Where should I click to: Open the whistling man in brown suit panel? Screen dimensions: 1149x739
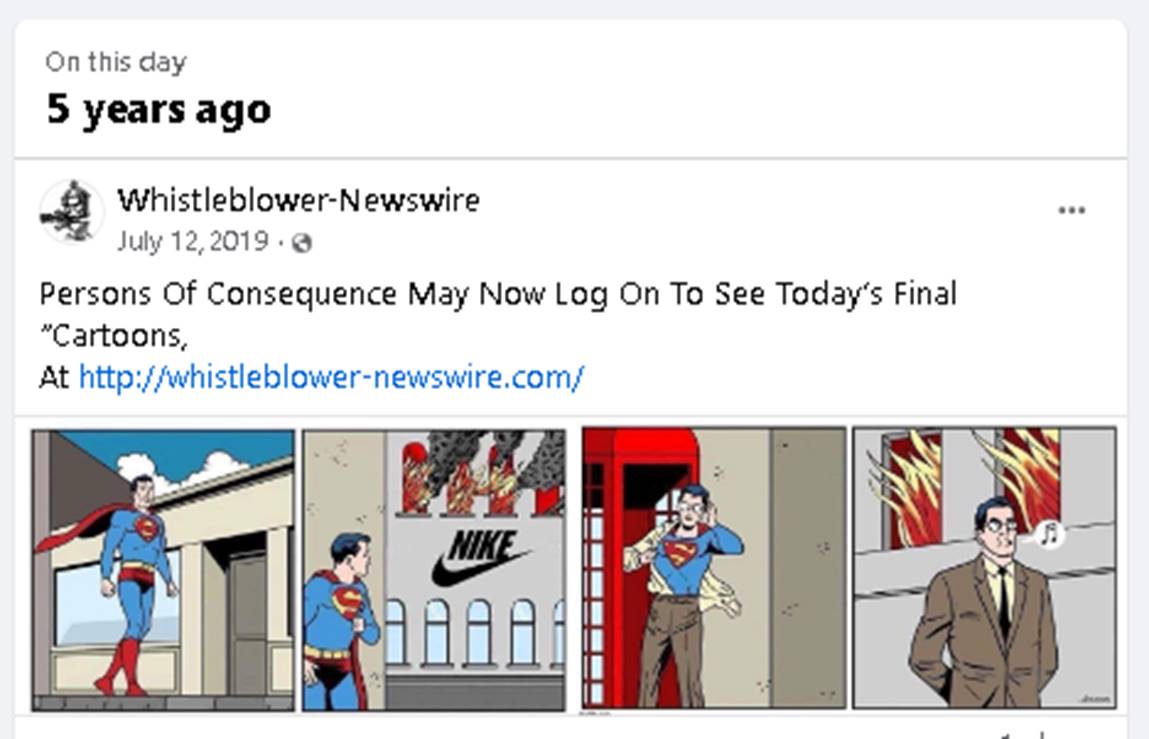pyautogui.click(x=985, y=568)
